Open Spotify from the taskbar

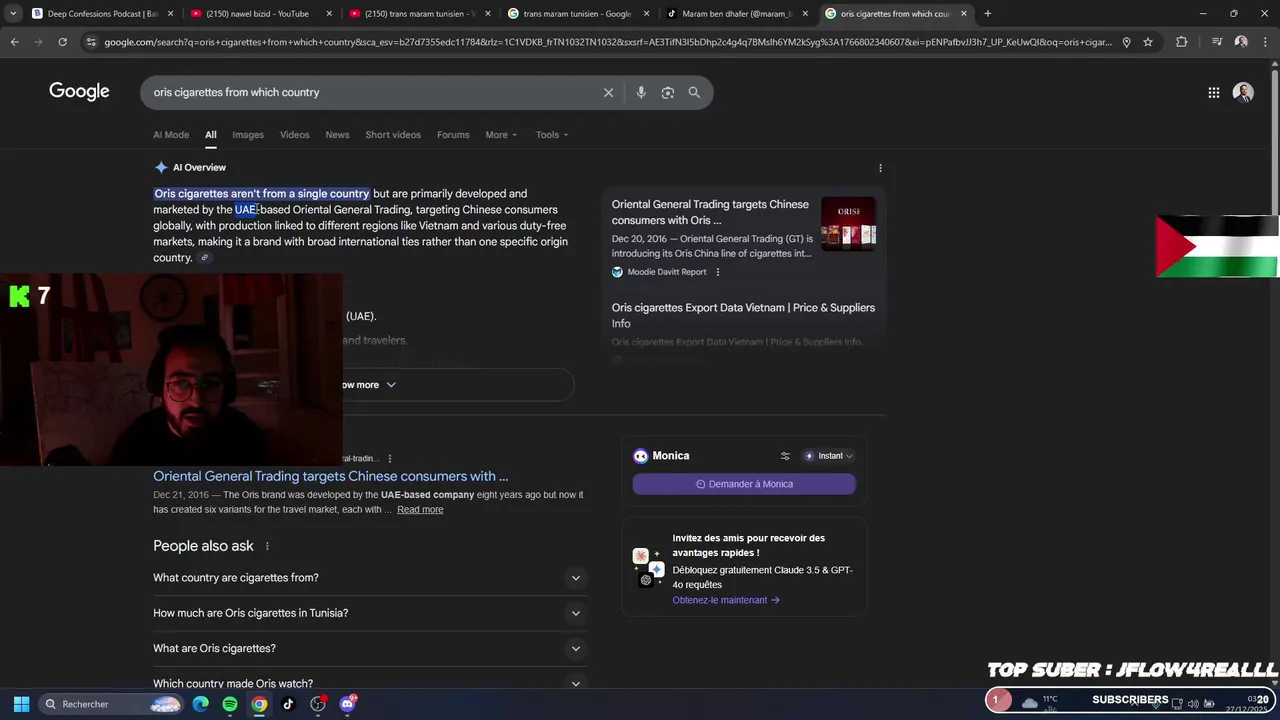230,704
